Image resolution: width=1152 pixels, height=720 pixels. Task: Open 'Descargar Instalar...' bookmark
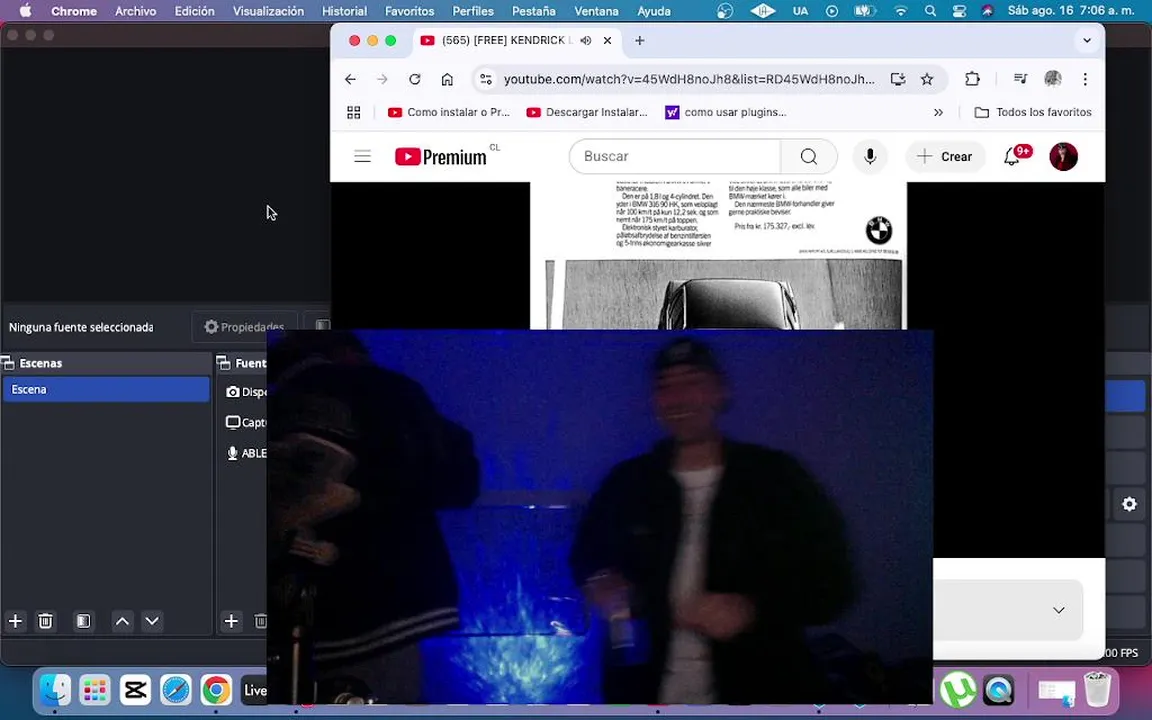587,112
